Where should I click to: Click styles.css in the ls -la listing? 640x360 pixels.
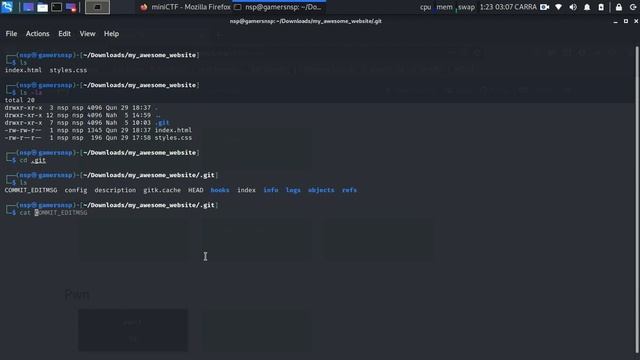click(173, 138)
